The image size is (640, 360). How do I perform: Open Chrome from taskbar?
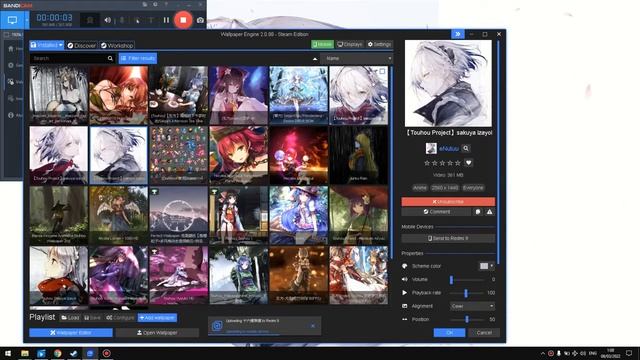(58, 353)
